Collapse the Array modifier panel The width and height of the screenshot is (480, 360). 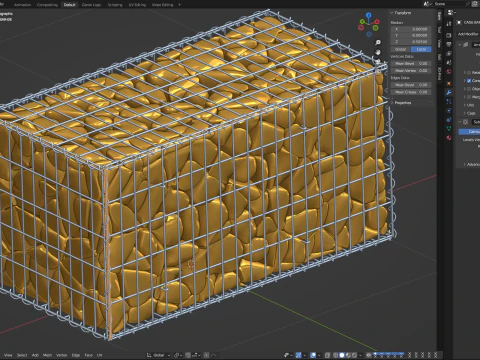pos(460,44)
